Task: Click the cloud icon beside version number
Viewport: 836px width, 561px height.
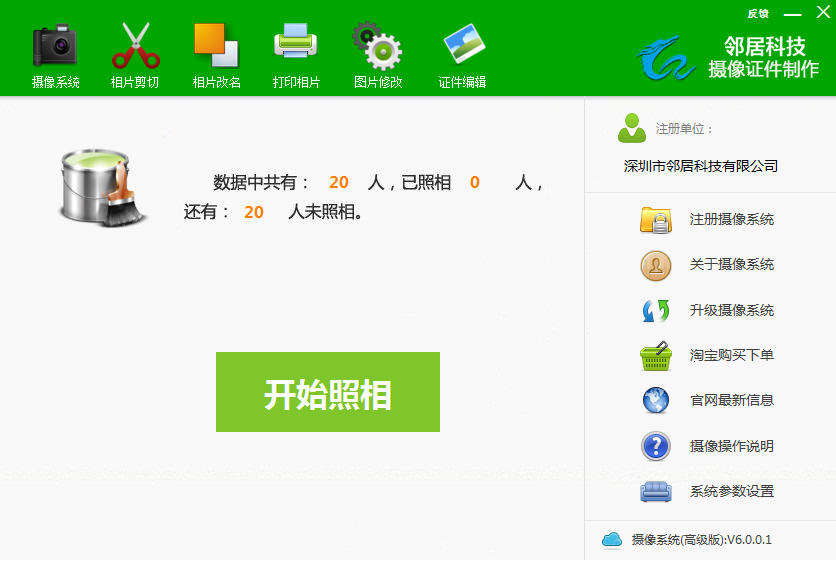Action: pos(612,540)
